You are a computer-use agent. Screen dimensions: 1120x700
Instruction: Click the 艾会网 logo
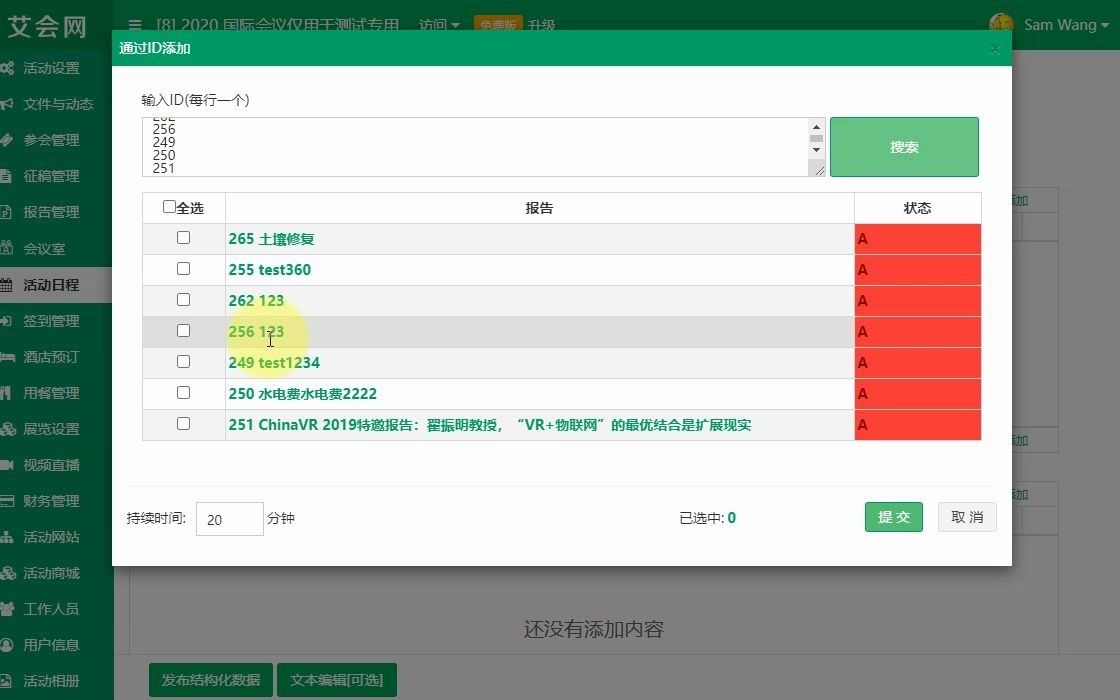tap(48, 24)
